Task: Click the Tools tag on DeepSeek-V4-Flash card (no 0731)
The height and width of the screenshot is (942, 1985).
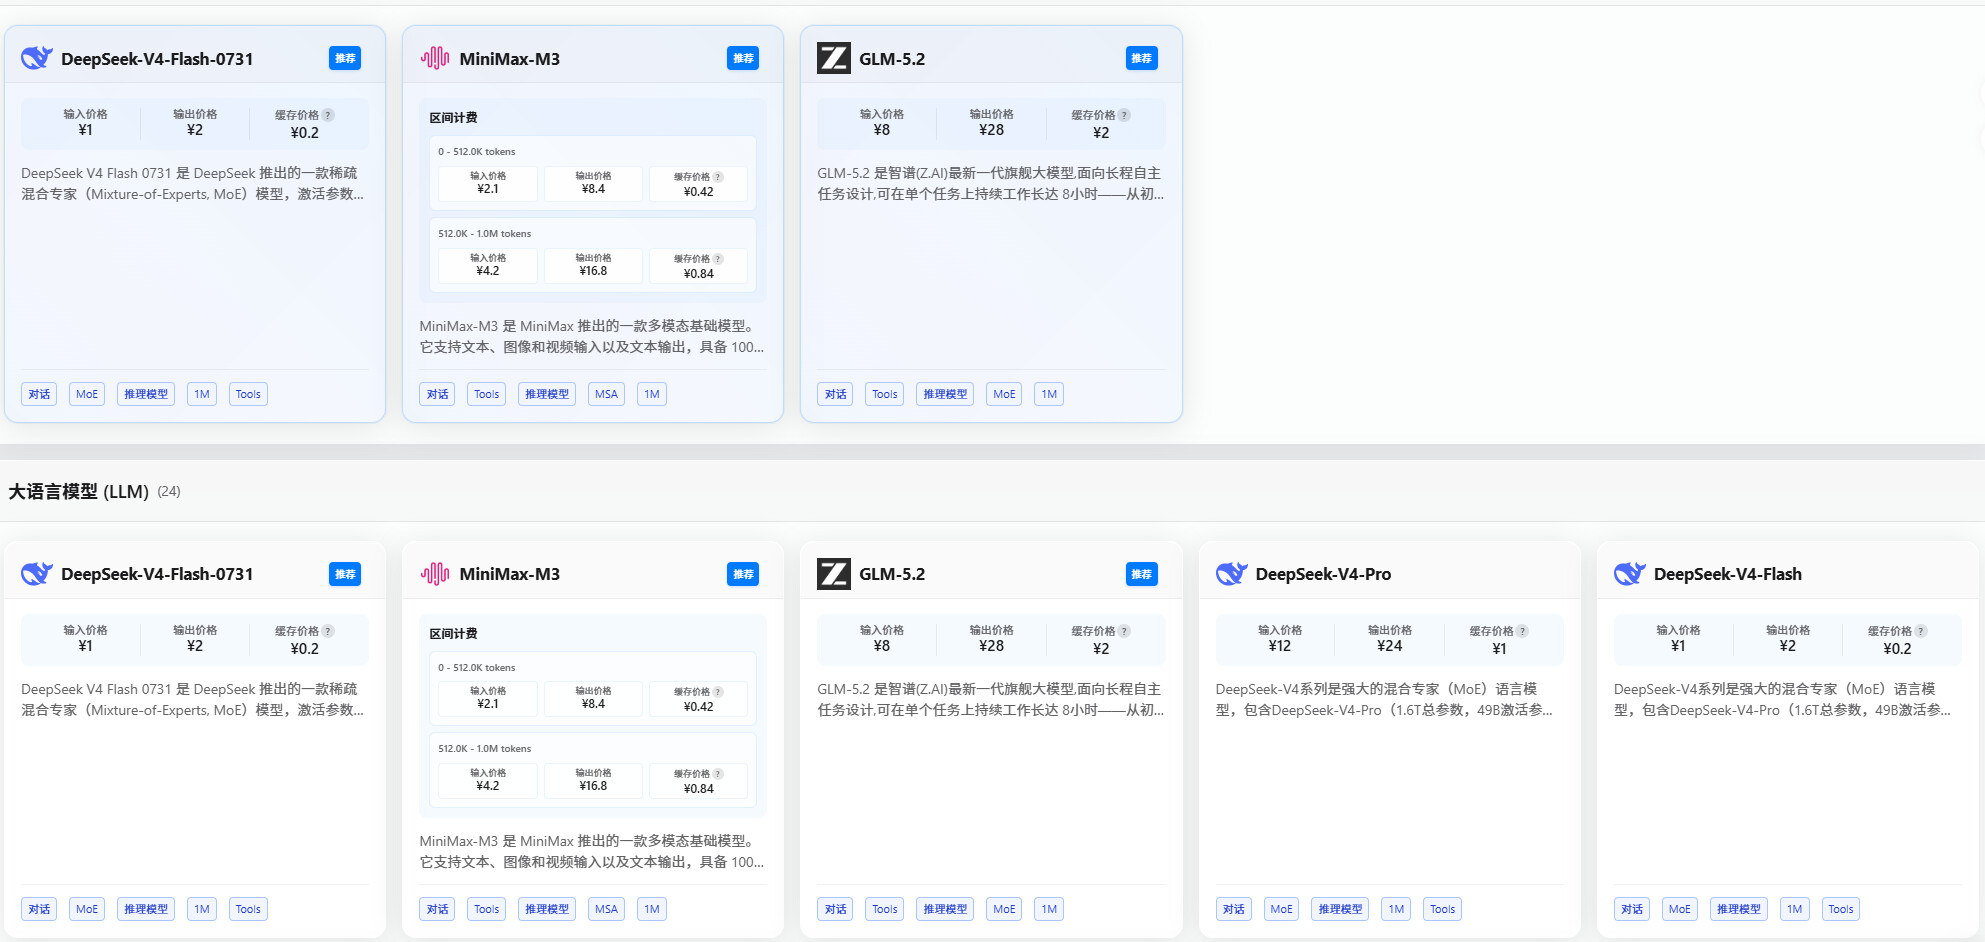Action: point(1840,909)
